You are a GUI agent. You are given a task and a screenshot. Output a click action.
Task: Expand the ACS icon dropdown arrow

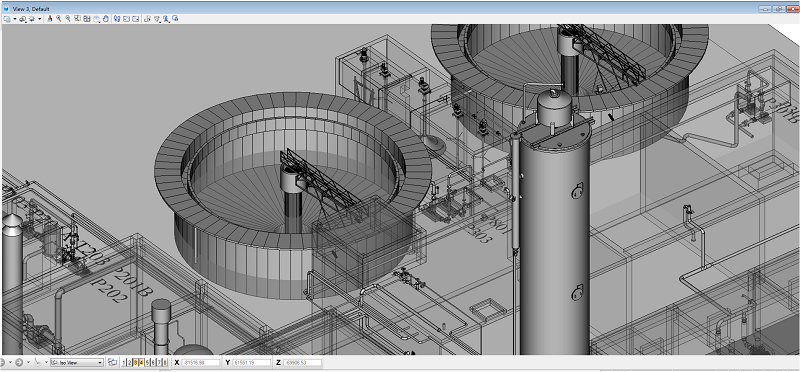46,362
